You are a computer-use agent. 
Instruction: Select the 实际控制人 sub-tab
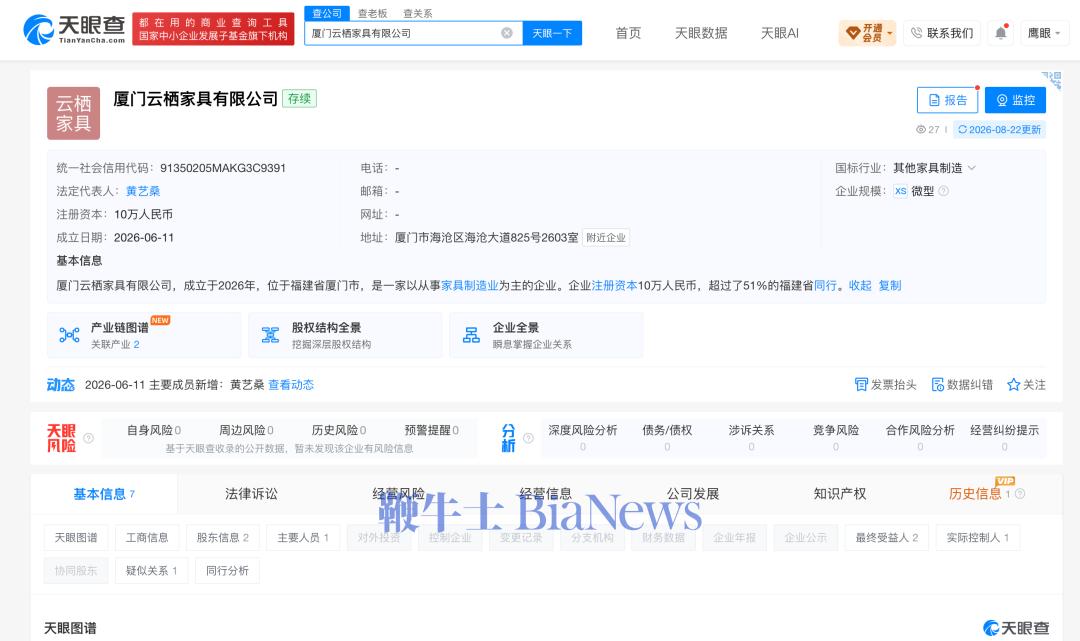click(977, 538)
